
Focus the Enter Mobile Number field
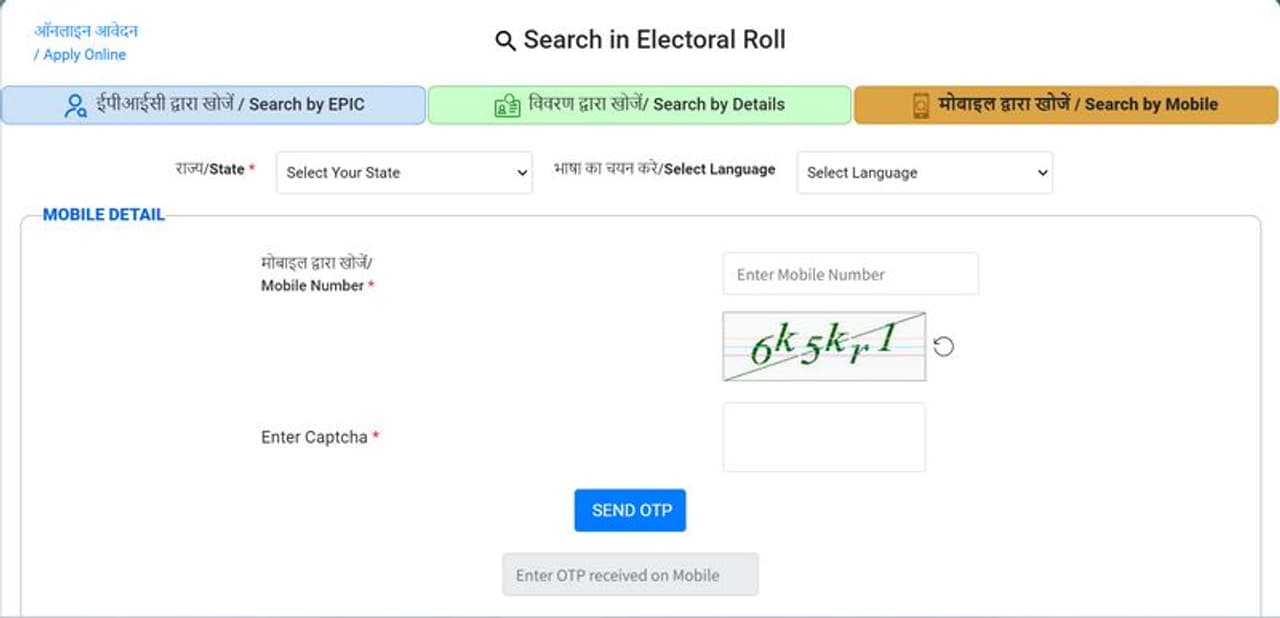tap(850, 274)
